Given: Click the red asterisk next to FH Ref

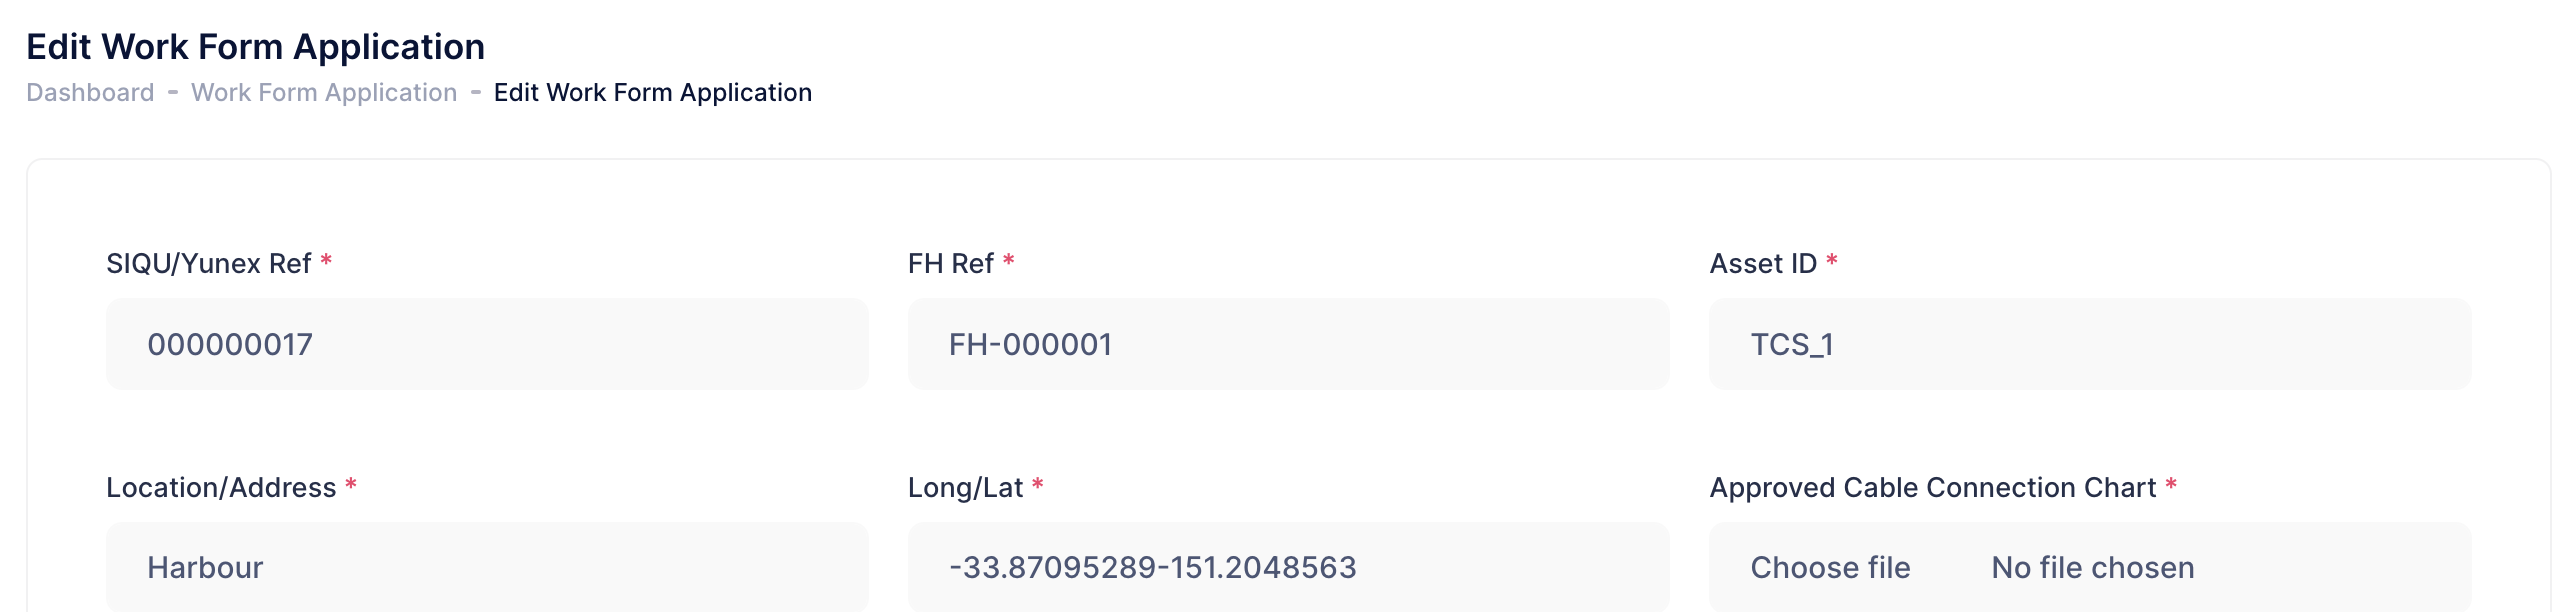Looking at the screenshot, I should coord(1009,261).
